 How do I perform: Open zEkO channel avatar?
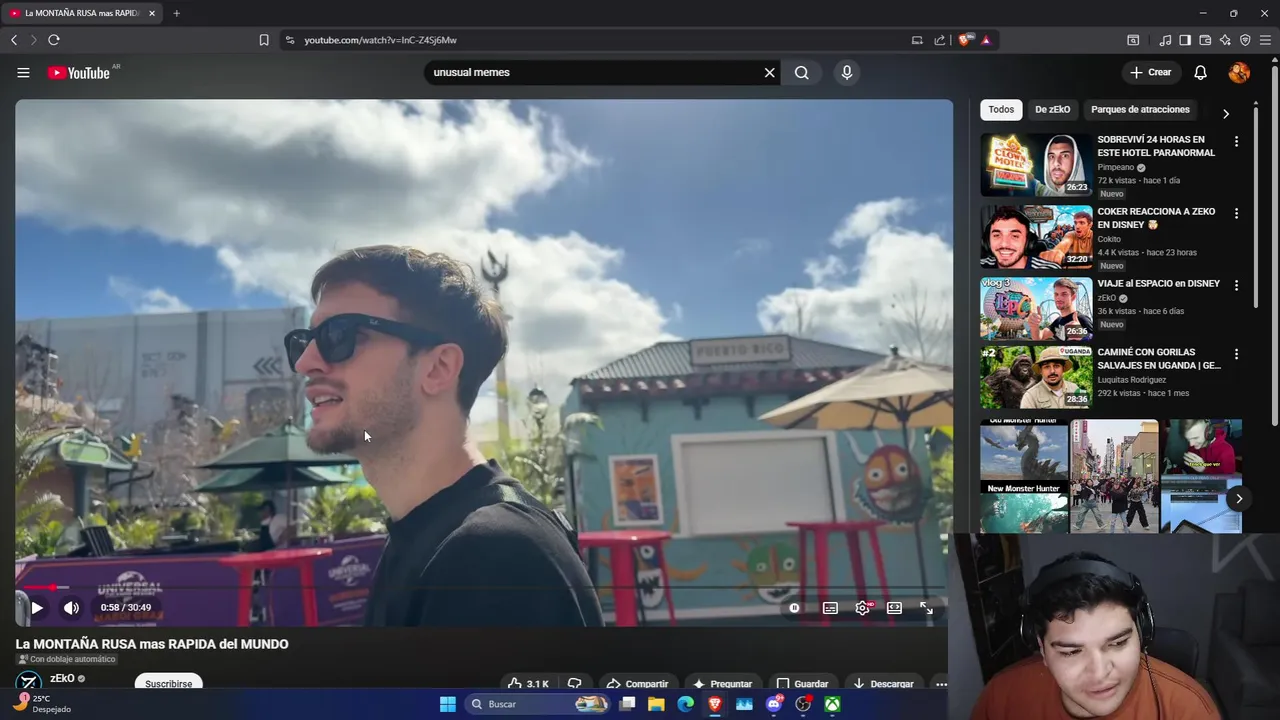point(29,682)
